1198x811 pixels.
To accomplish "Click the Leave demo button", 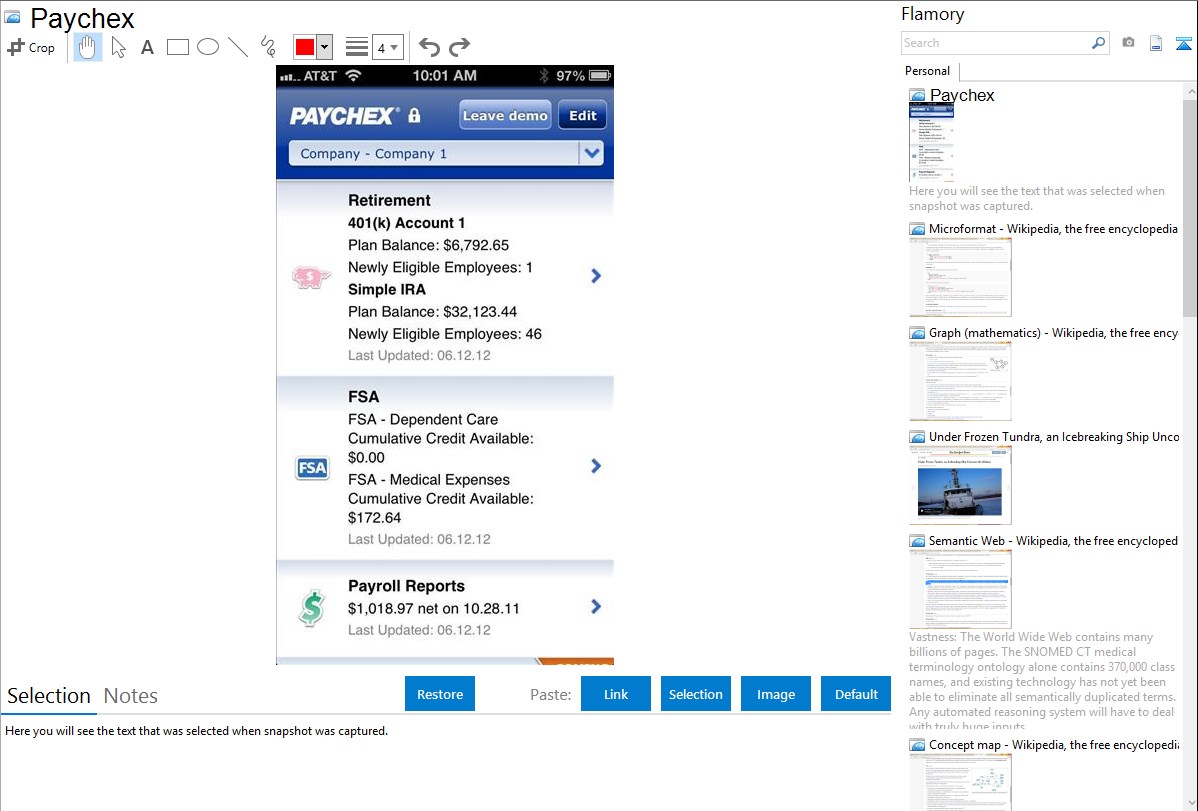I will (505, 115).
